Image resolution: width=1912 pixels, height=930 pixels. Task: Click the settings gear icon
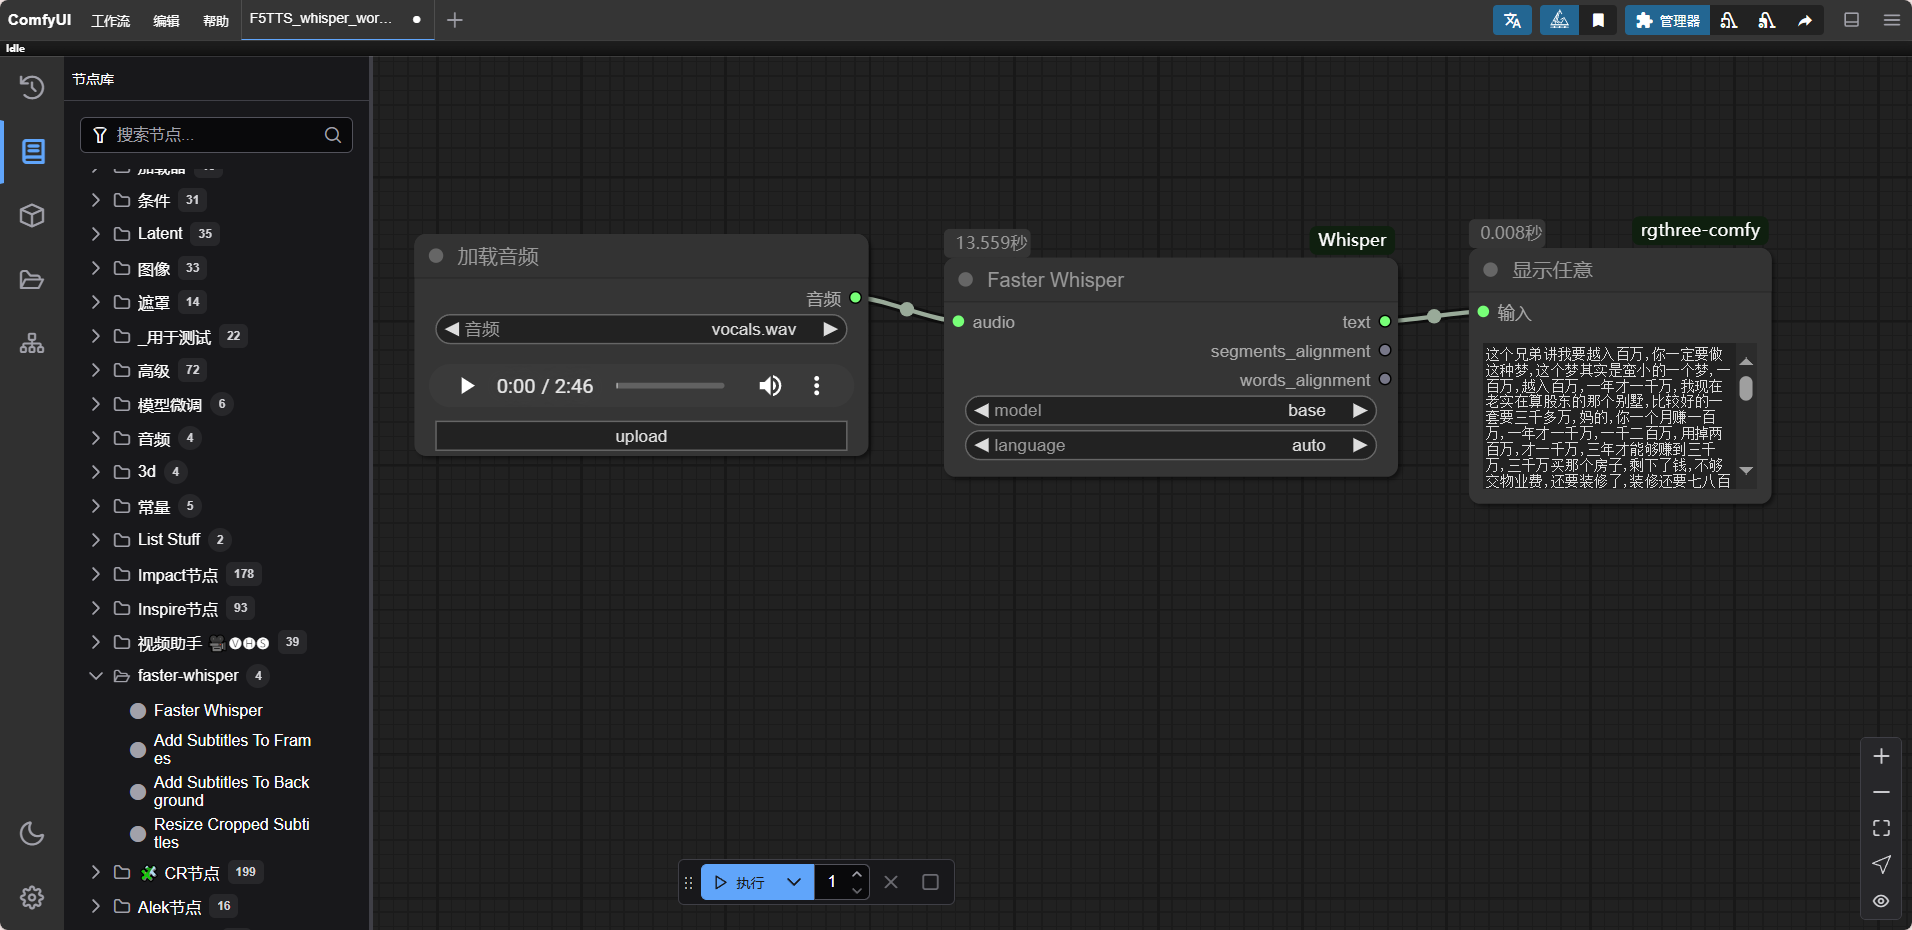(32, 897)
